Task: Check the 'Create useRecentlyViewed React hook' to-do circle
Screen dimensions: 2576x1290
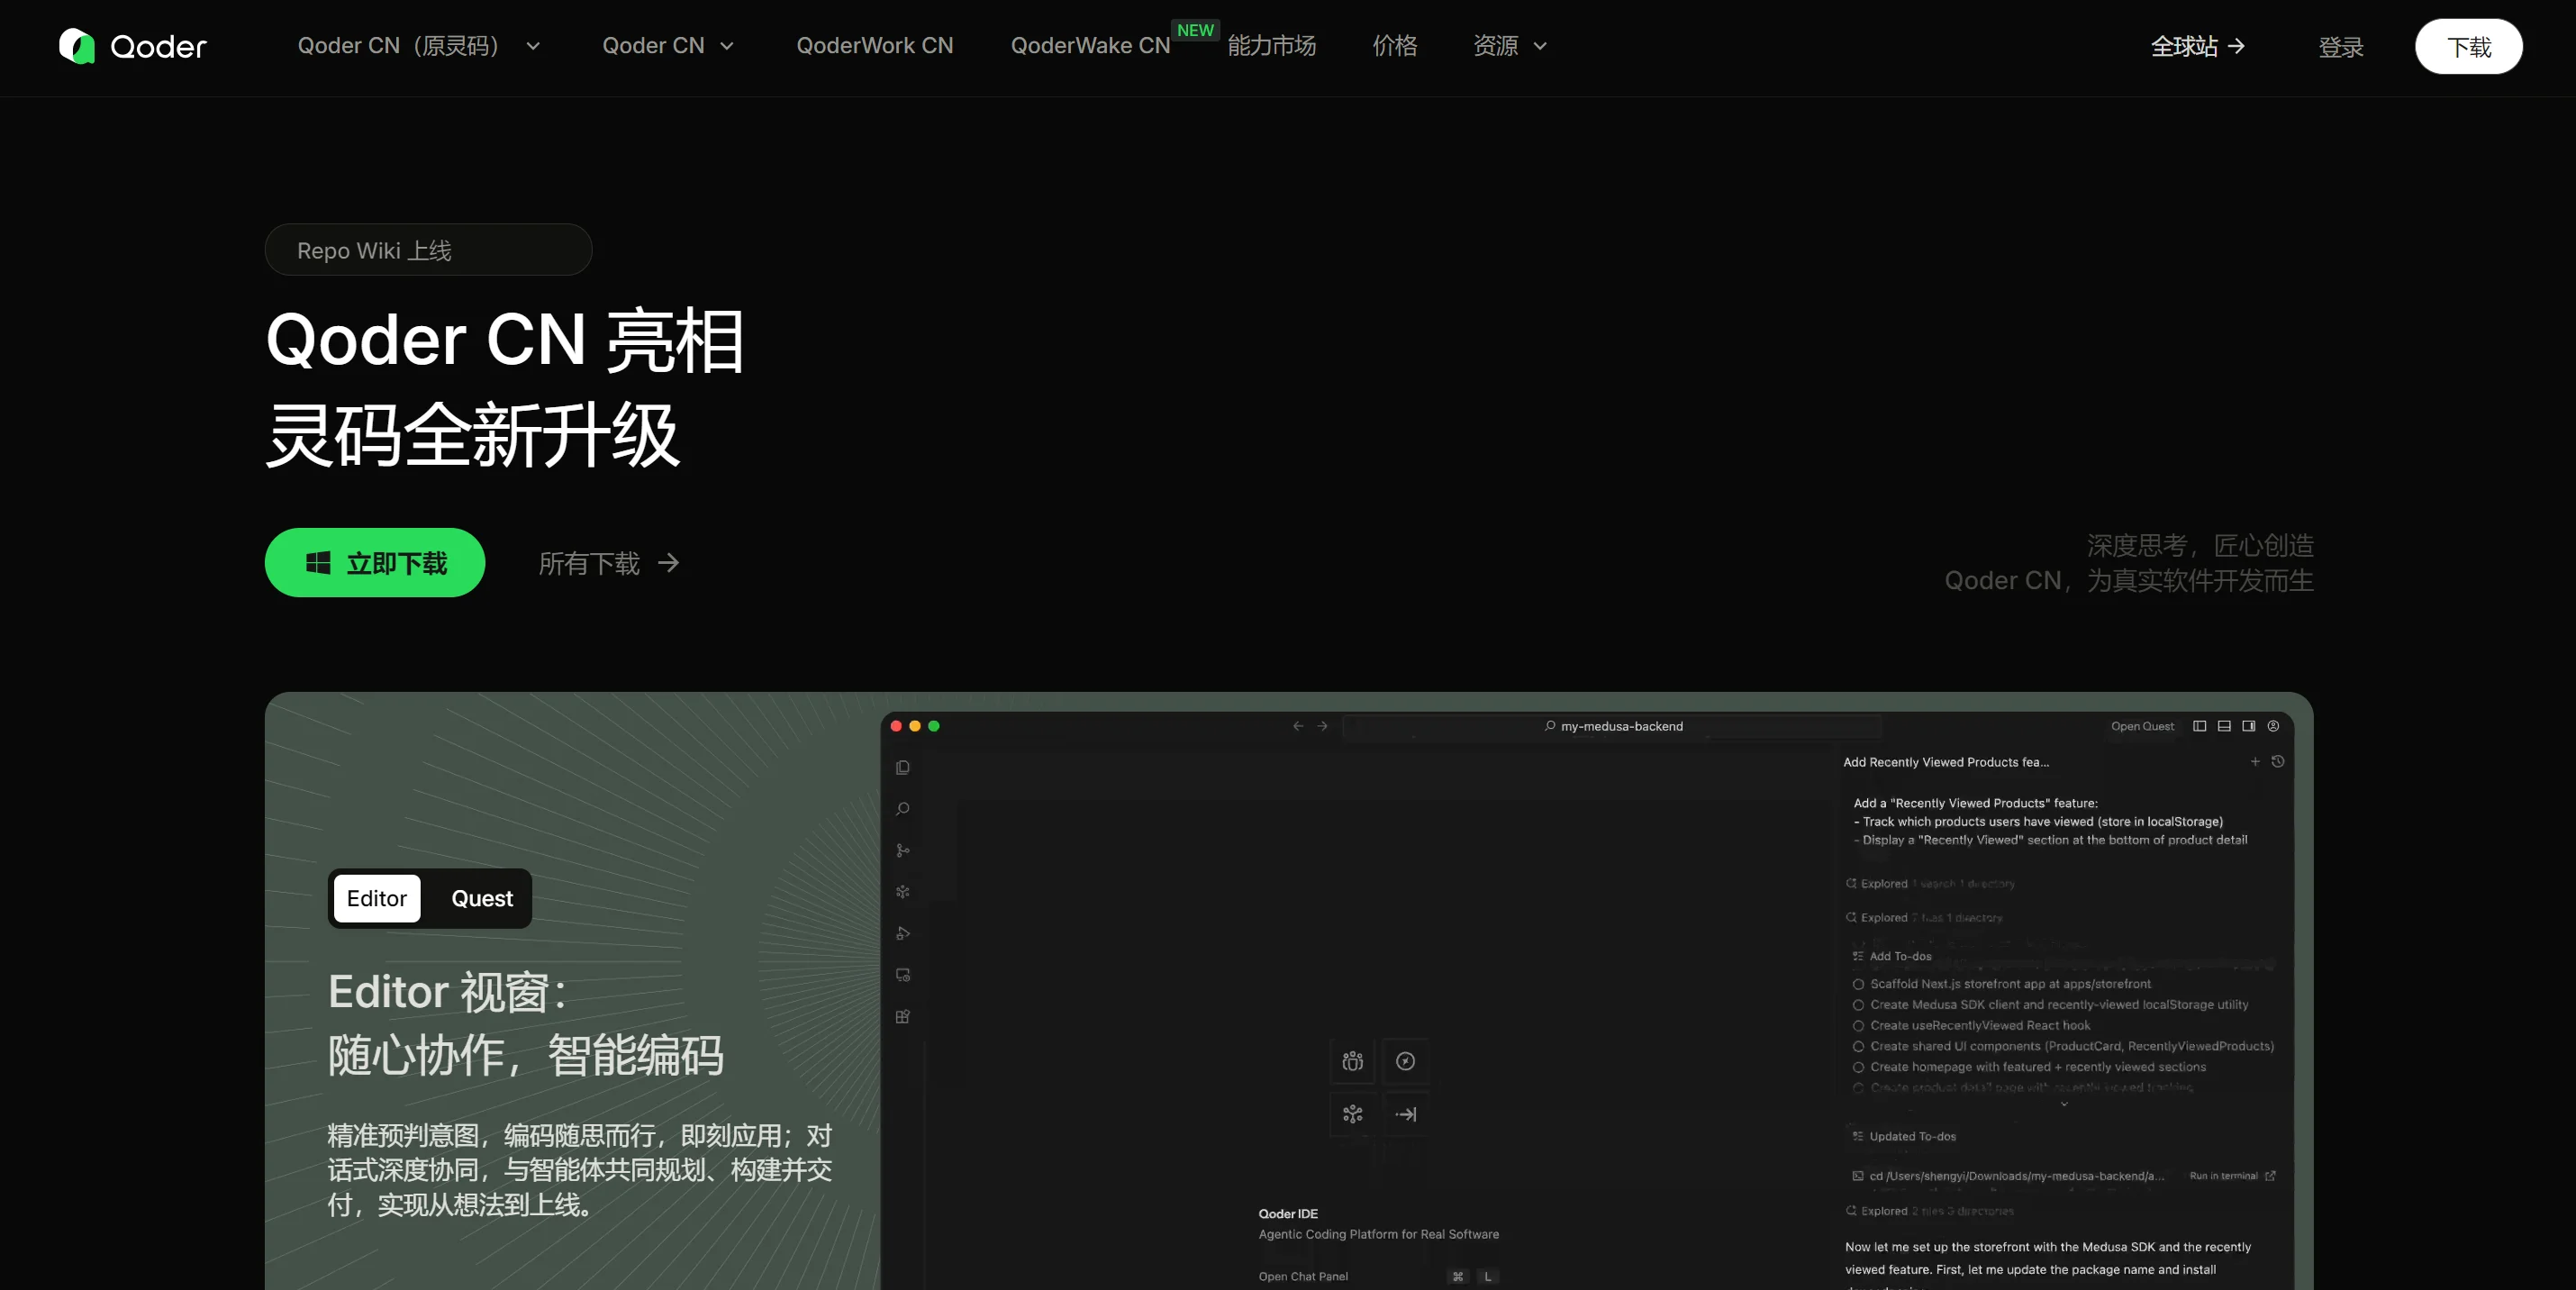Action: (x=1858, y=1026)
